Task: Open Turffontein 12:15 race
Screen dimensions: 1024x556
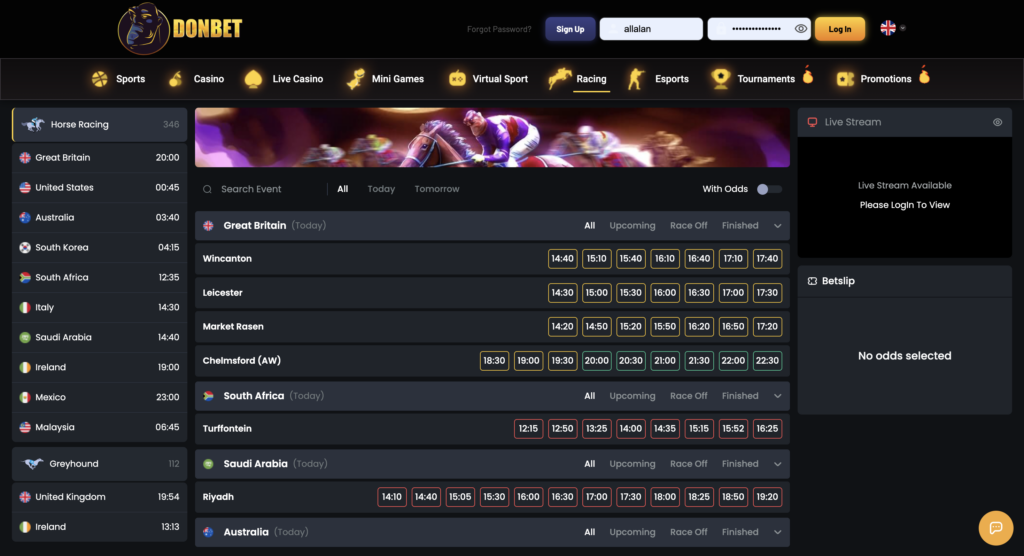Action: click(528, 429)
